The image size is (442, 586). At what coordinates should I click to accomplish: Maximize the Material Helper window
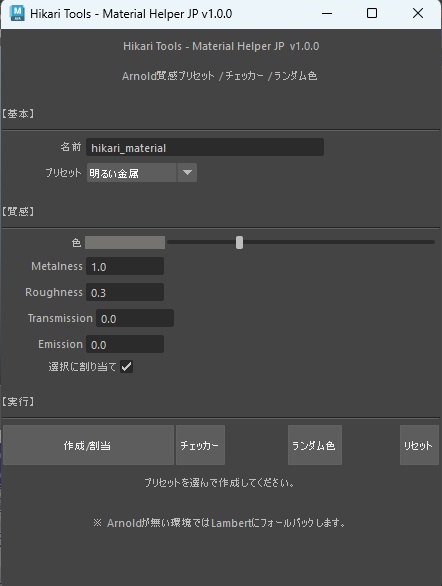coord(372,13)
